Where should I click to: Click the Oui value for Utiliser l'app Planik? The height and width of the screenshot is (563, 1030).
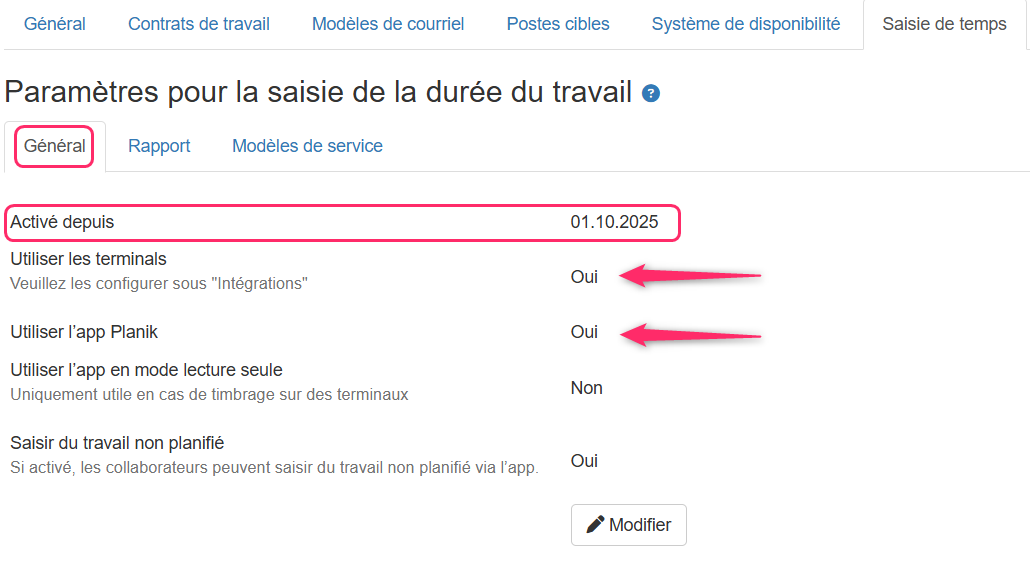(584, 332)
